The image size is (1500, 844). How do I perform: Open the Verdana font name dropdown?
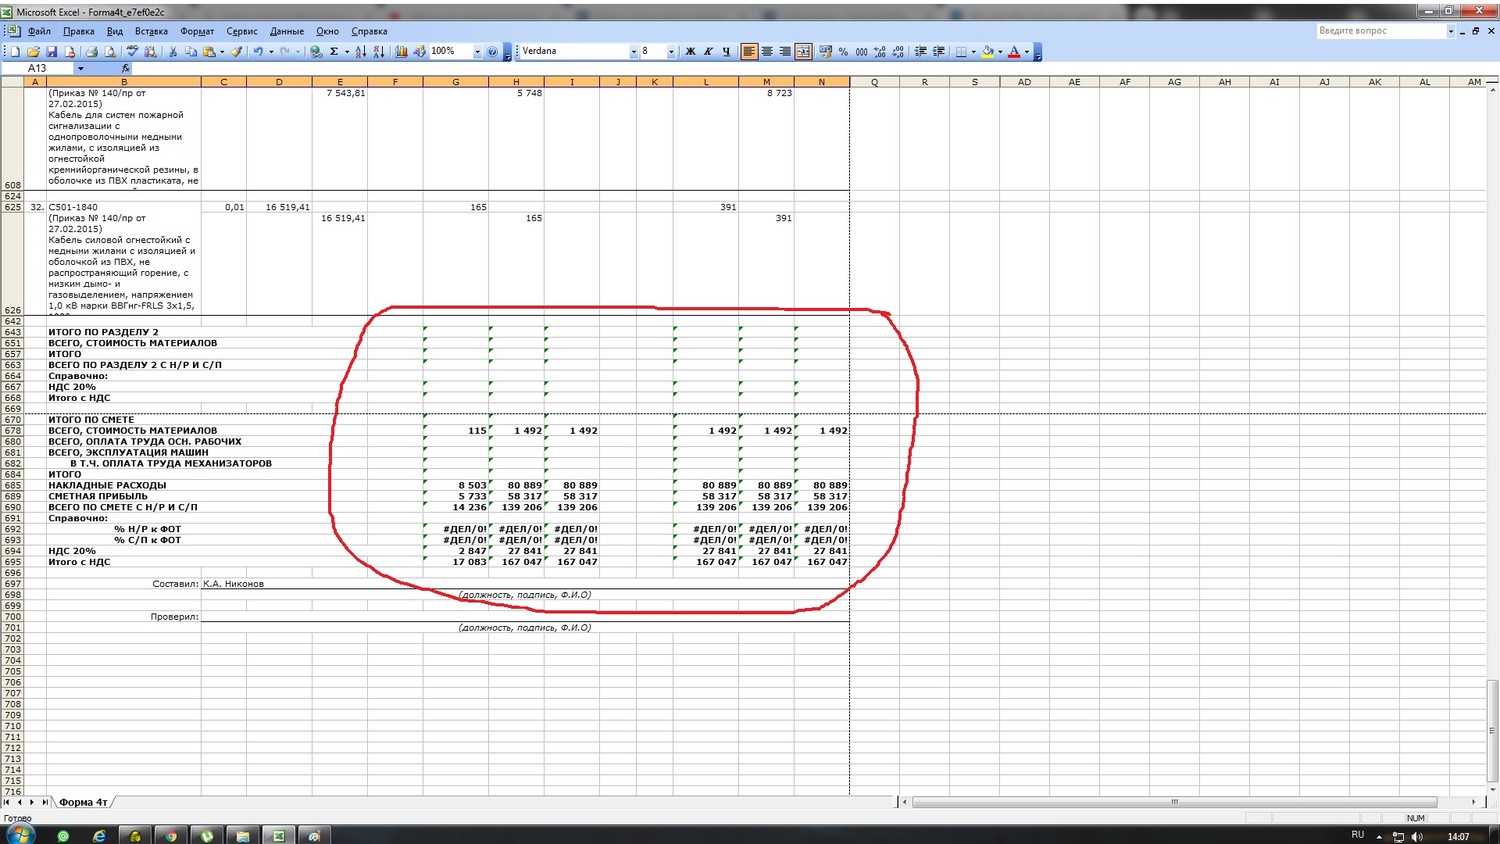(633, 52)
